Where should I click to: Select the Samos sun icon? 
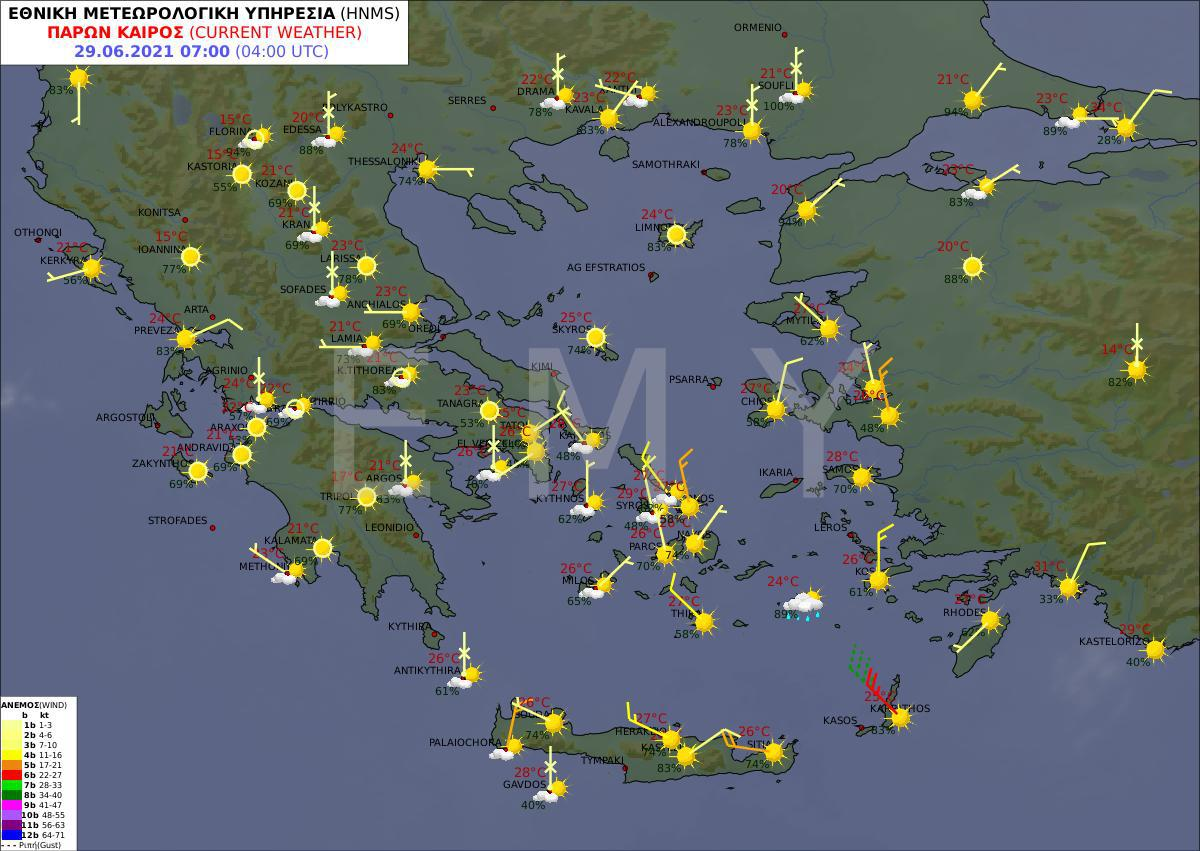click(x=861, y=478)
